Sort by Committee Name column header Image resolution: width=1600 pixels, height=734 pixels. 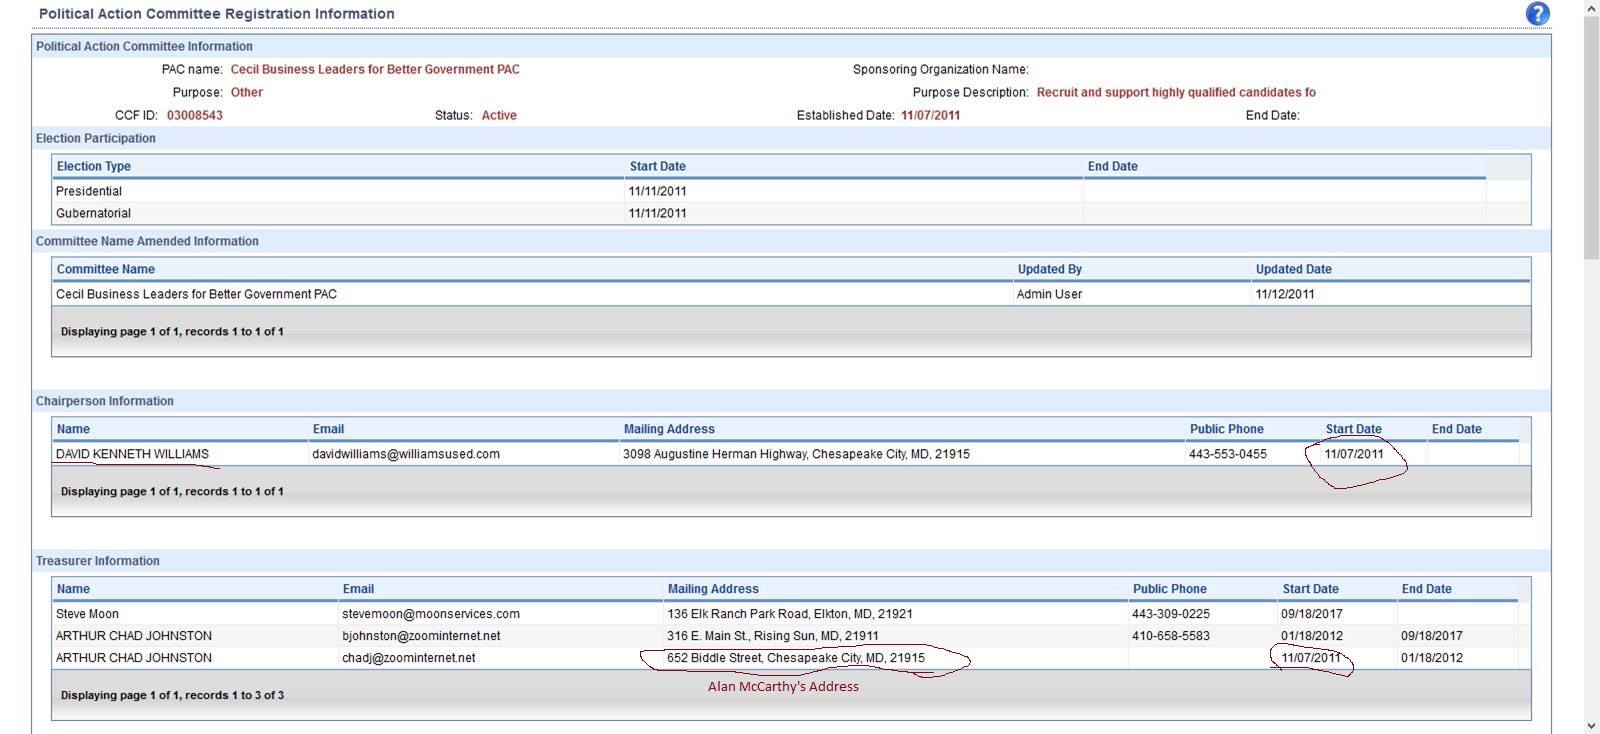105,269
